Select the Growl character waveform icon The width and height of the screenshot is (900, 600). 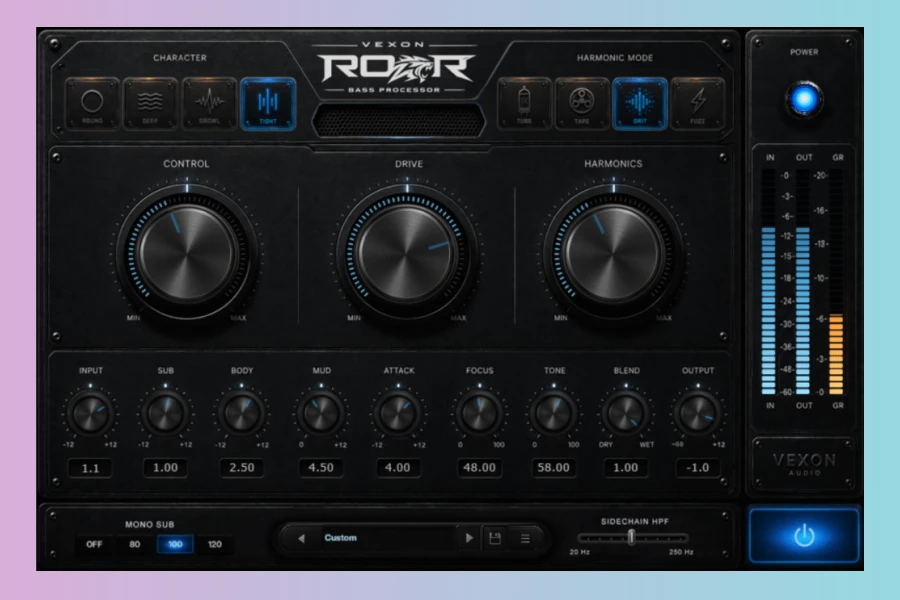click(210, 102)
